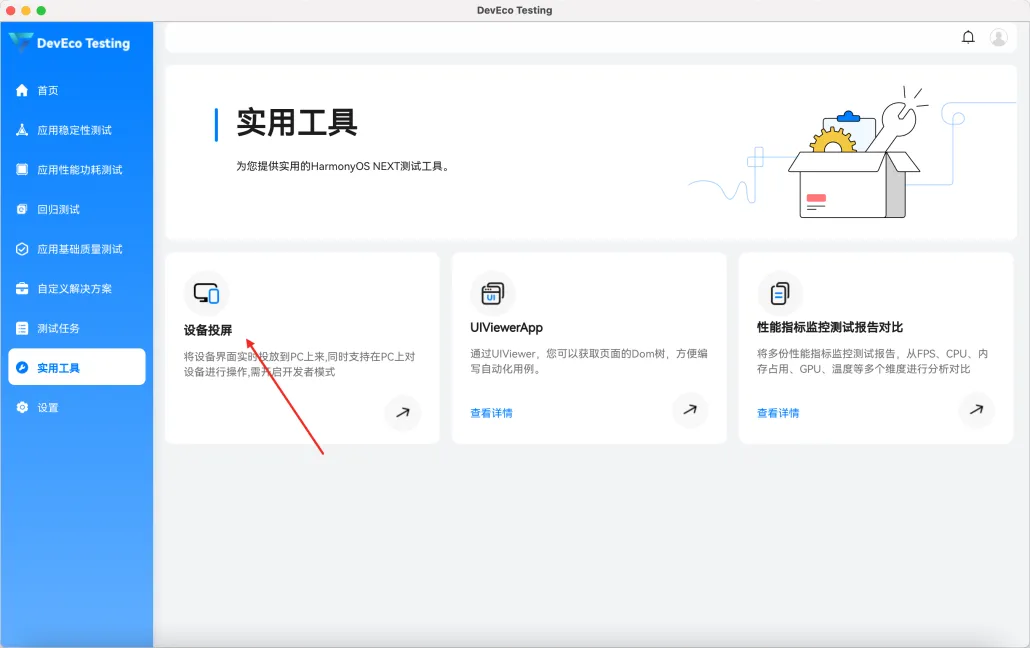Click the UIViewerApp card title
The height and width of the screenshot is (648, 1030).
tap(506, 327)
